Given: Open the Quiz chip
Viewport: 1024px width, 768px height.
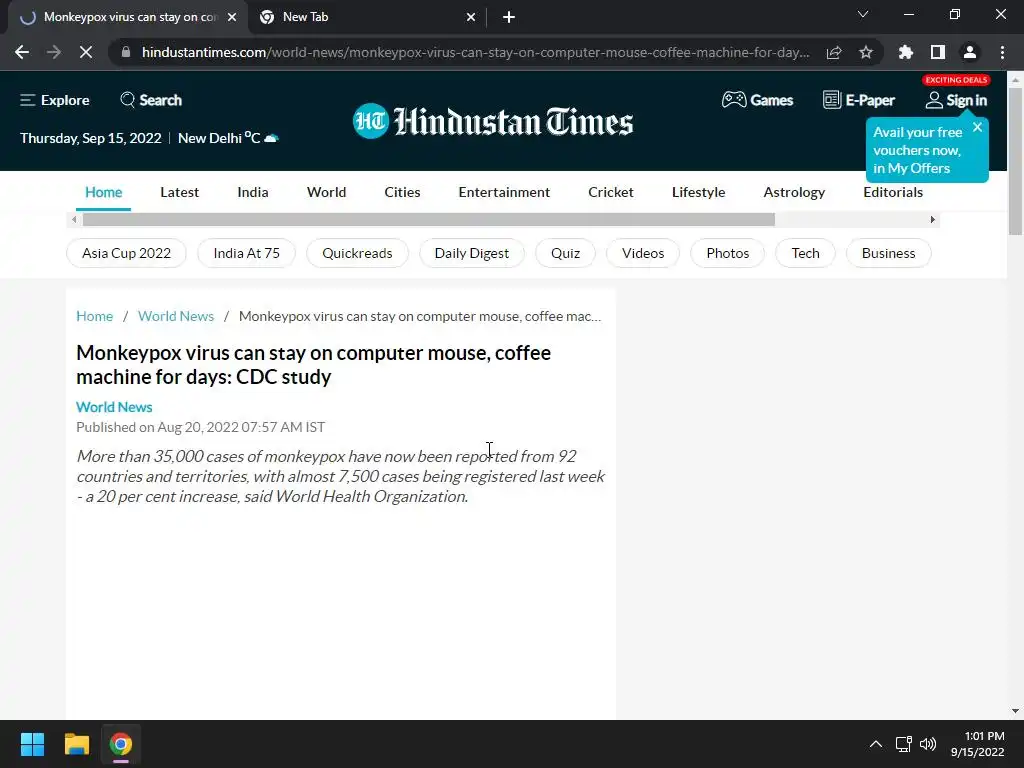Looking at the screenshot, I should [565, 253].
